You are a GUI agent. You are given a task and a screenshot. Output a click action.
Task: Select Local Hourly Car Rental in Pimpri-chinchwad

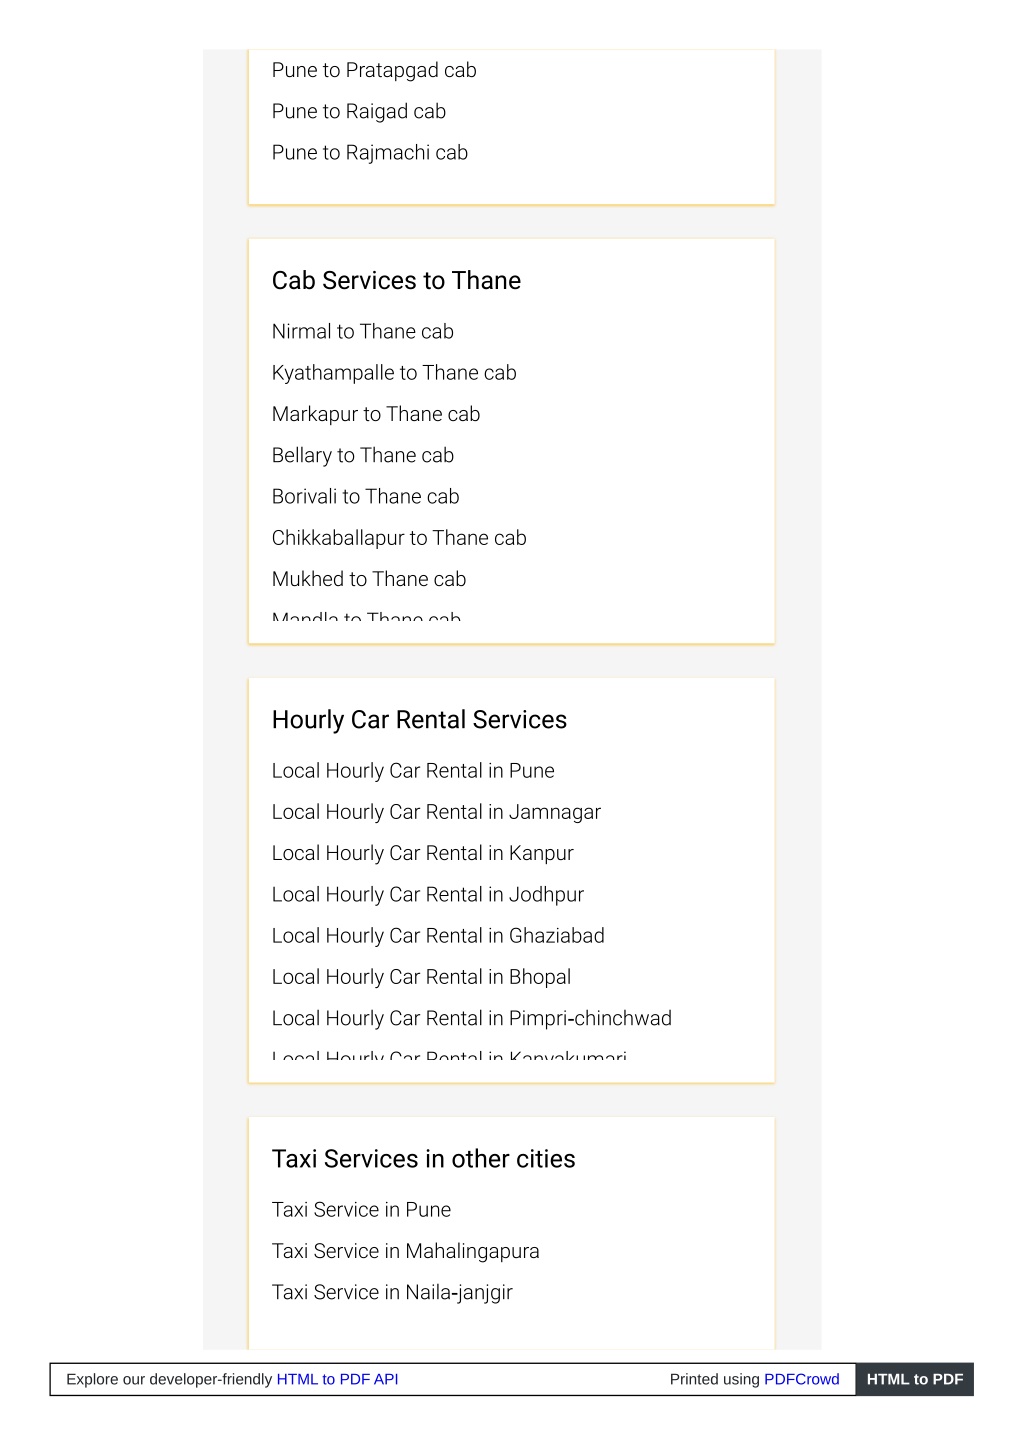coord(472,1018)
